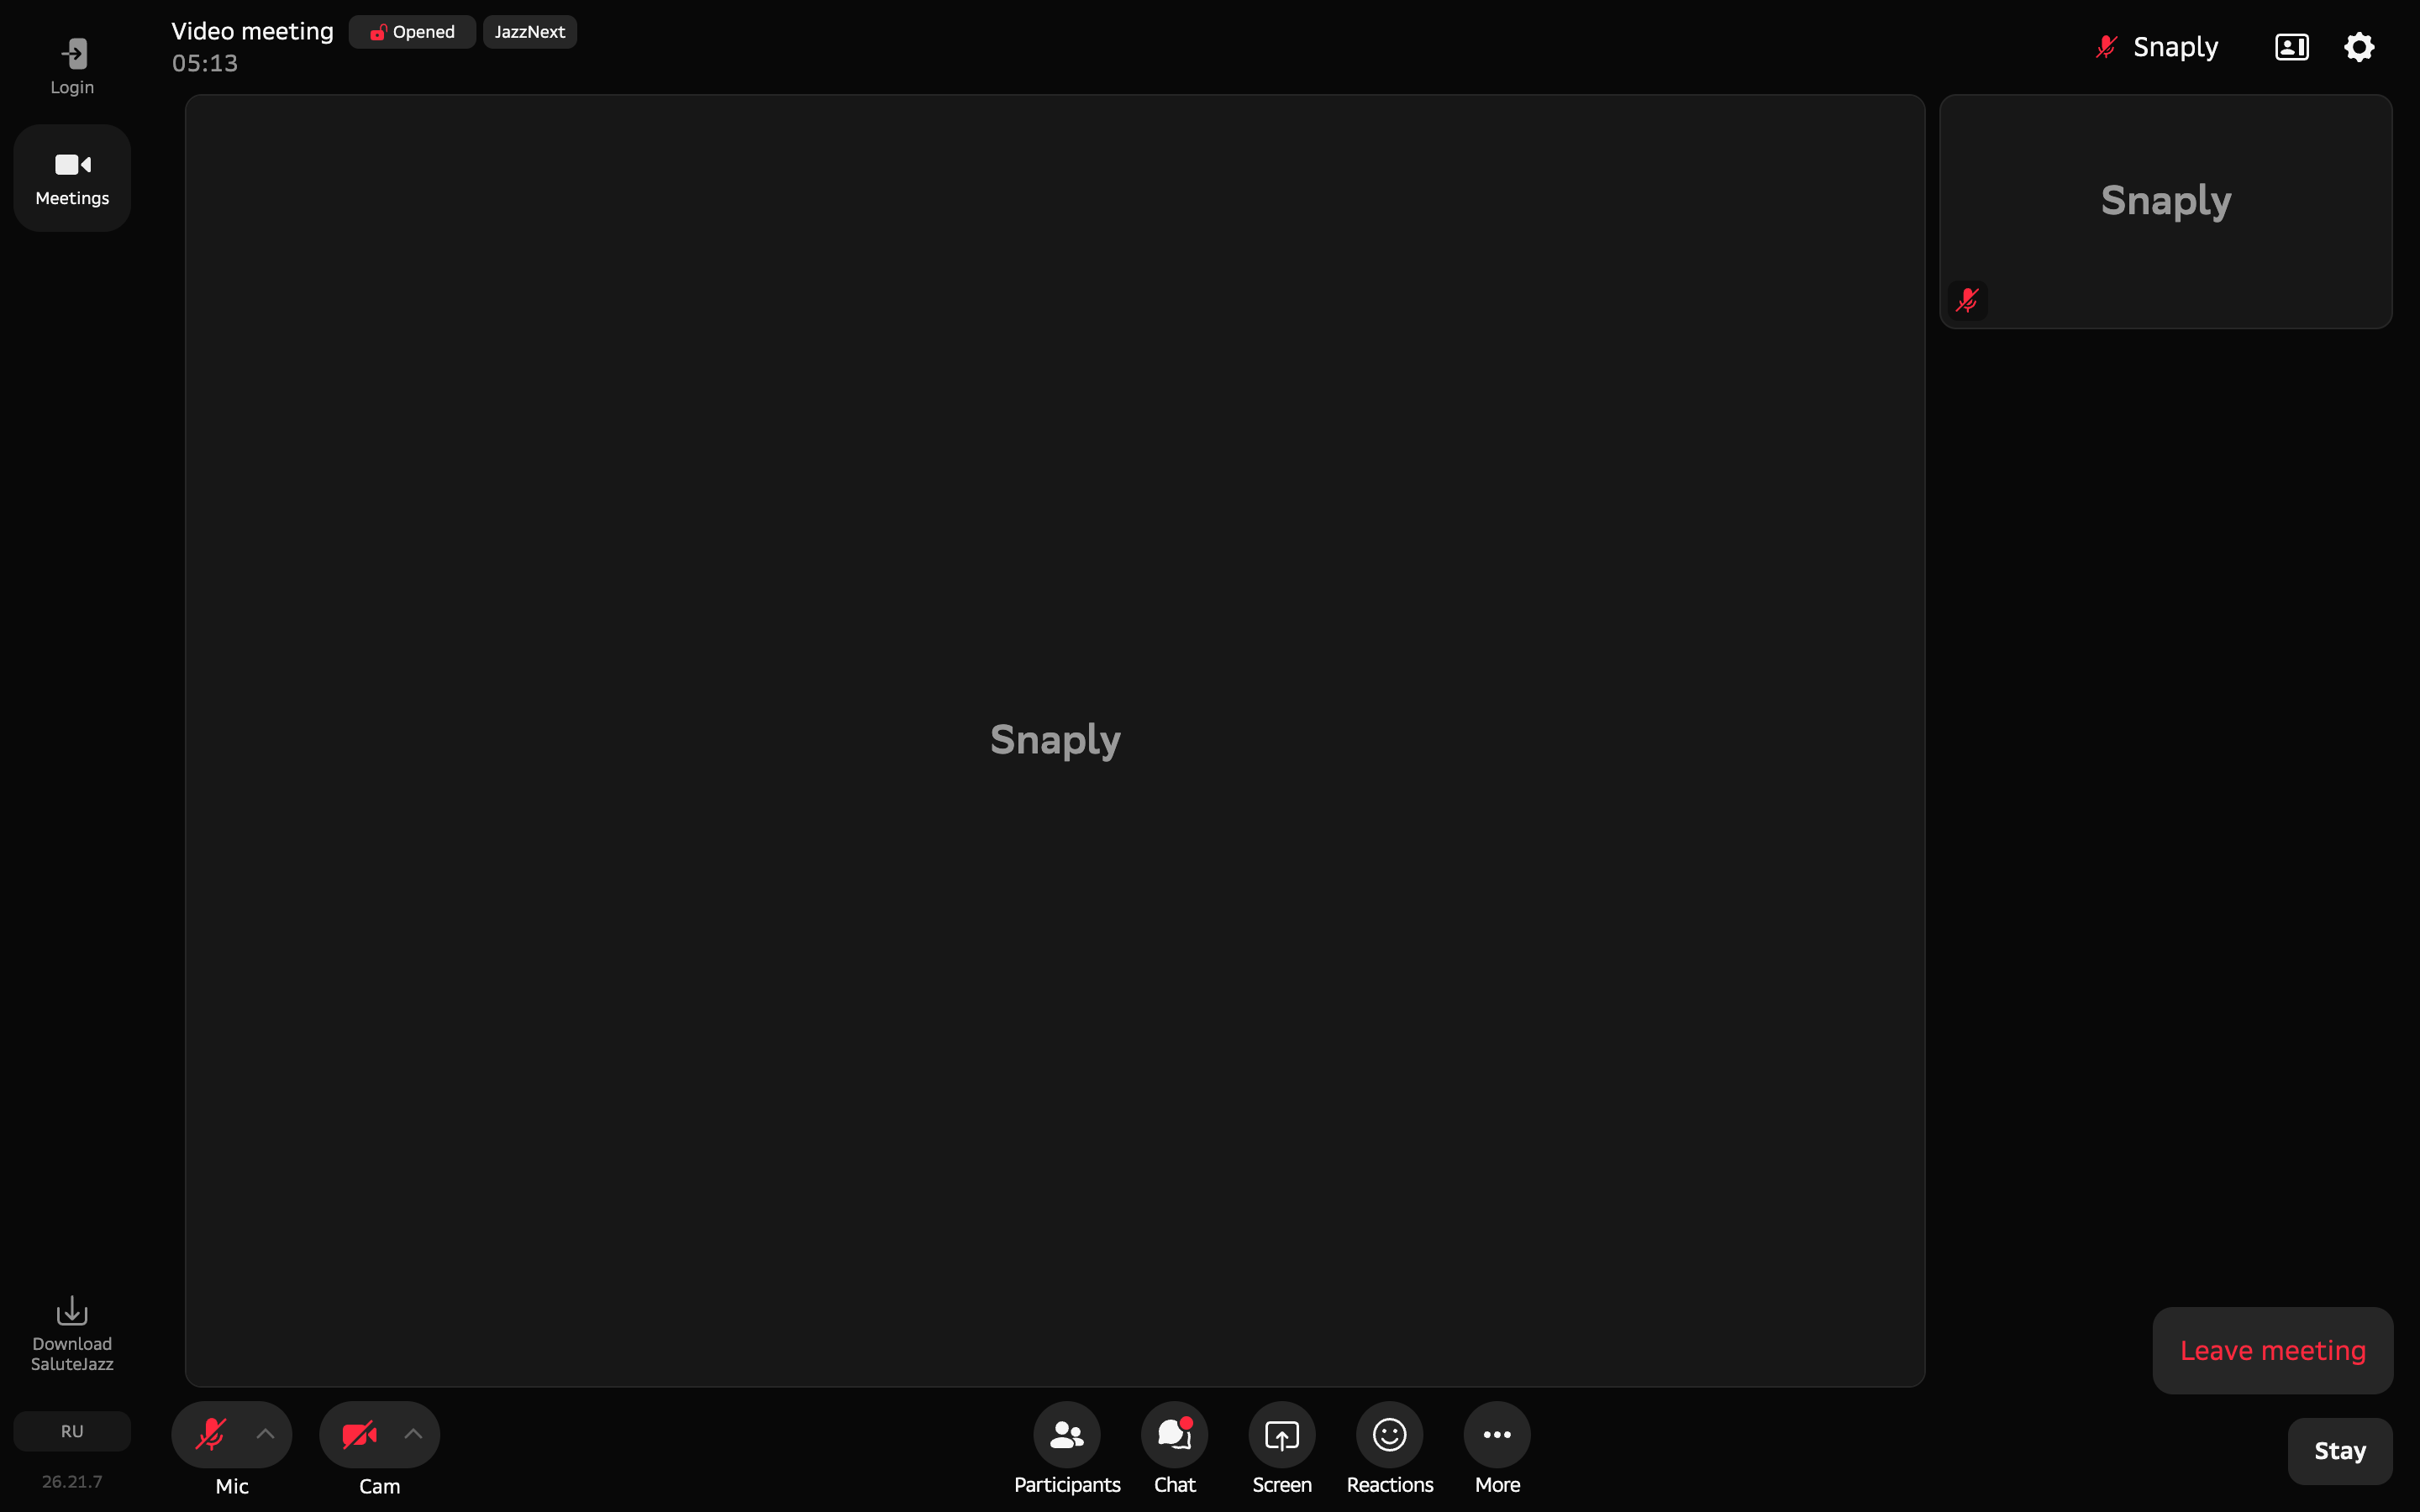Select the Snaply participant thumbnail tile

pyautogui.click(x=2166, y=211)
